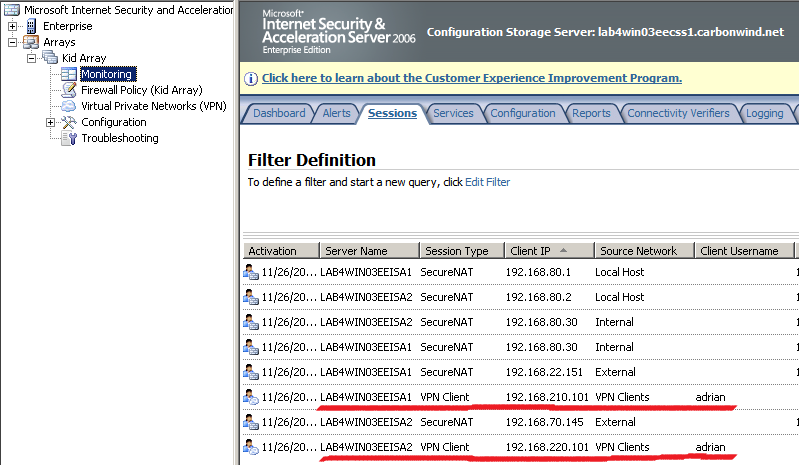
Task: Go to the Configuration tab
Action: (523, 113)
